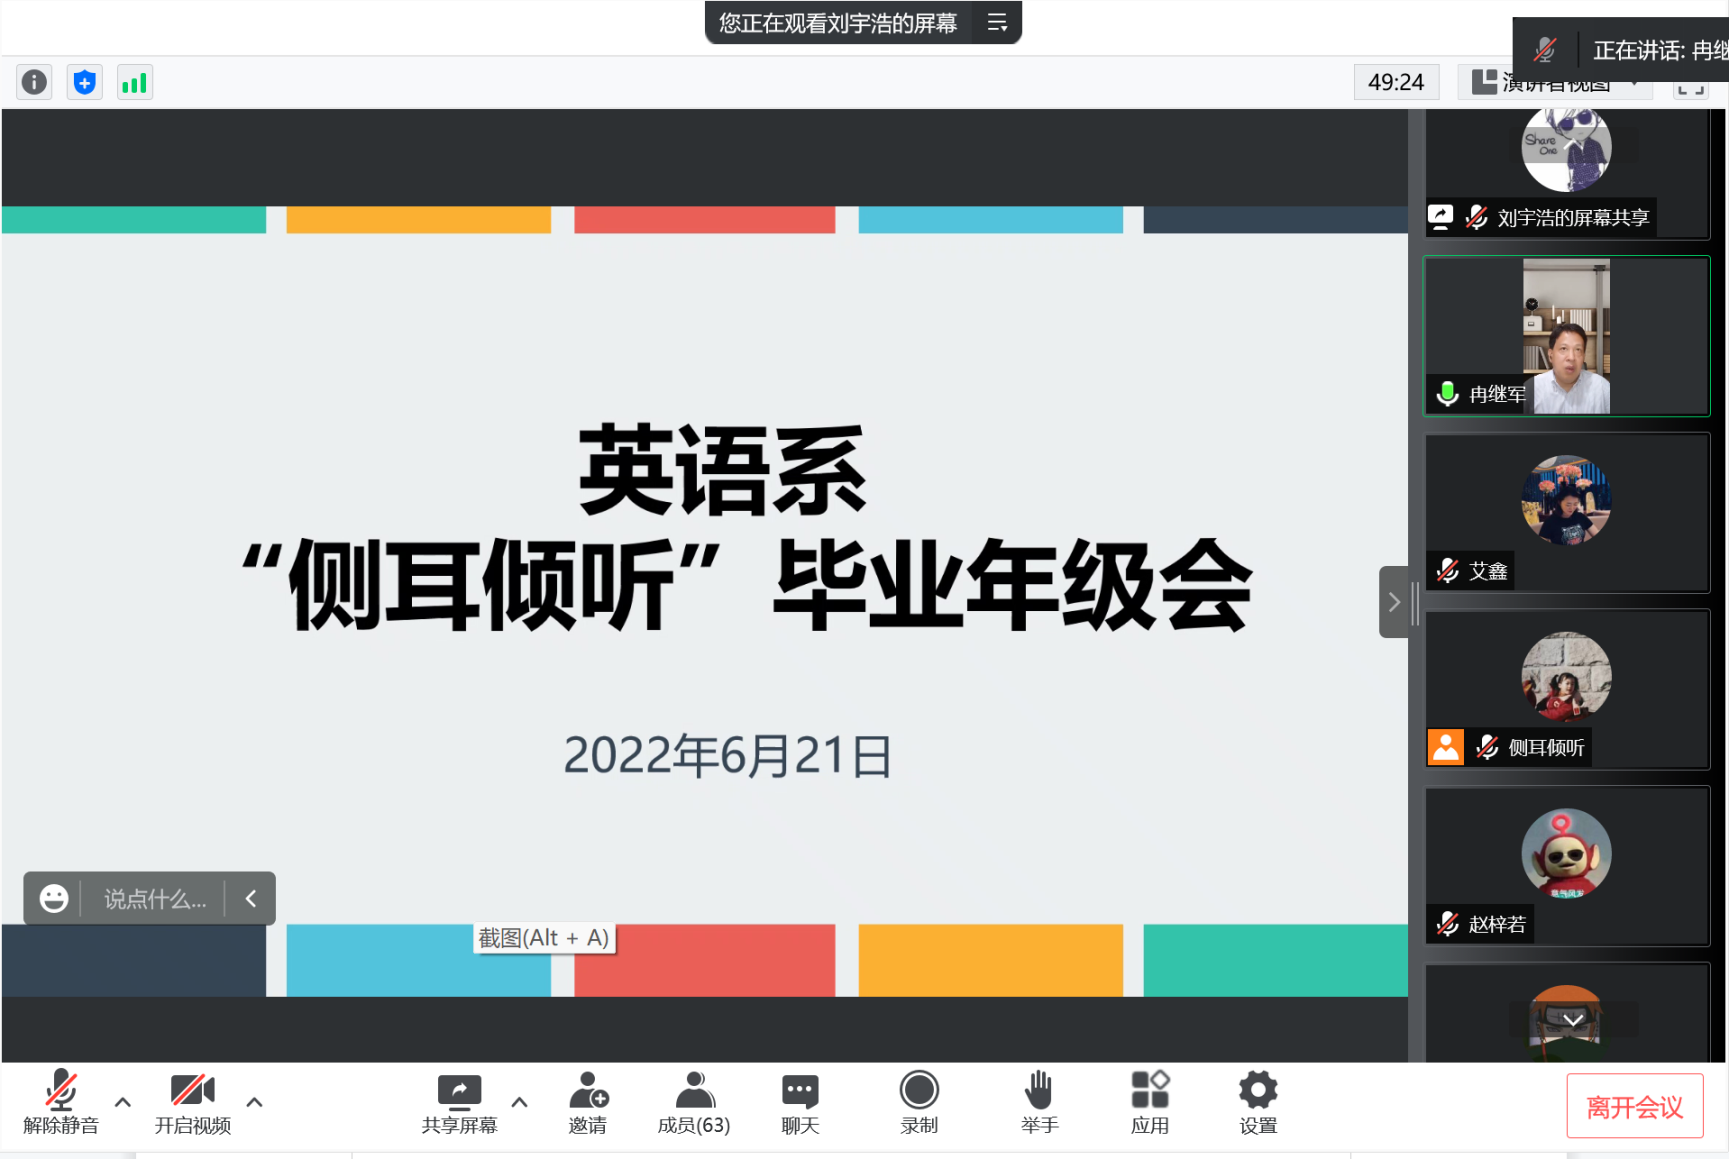
Task: Click the red 离开会议 button
Action: point(1634,1106)
